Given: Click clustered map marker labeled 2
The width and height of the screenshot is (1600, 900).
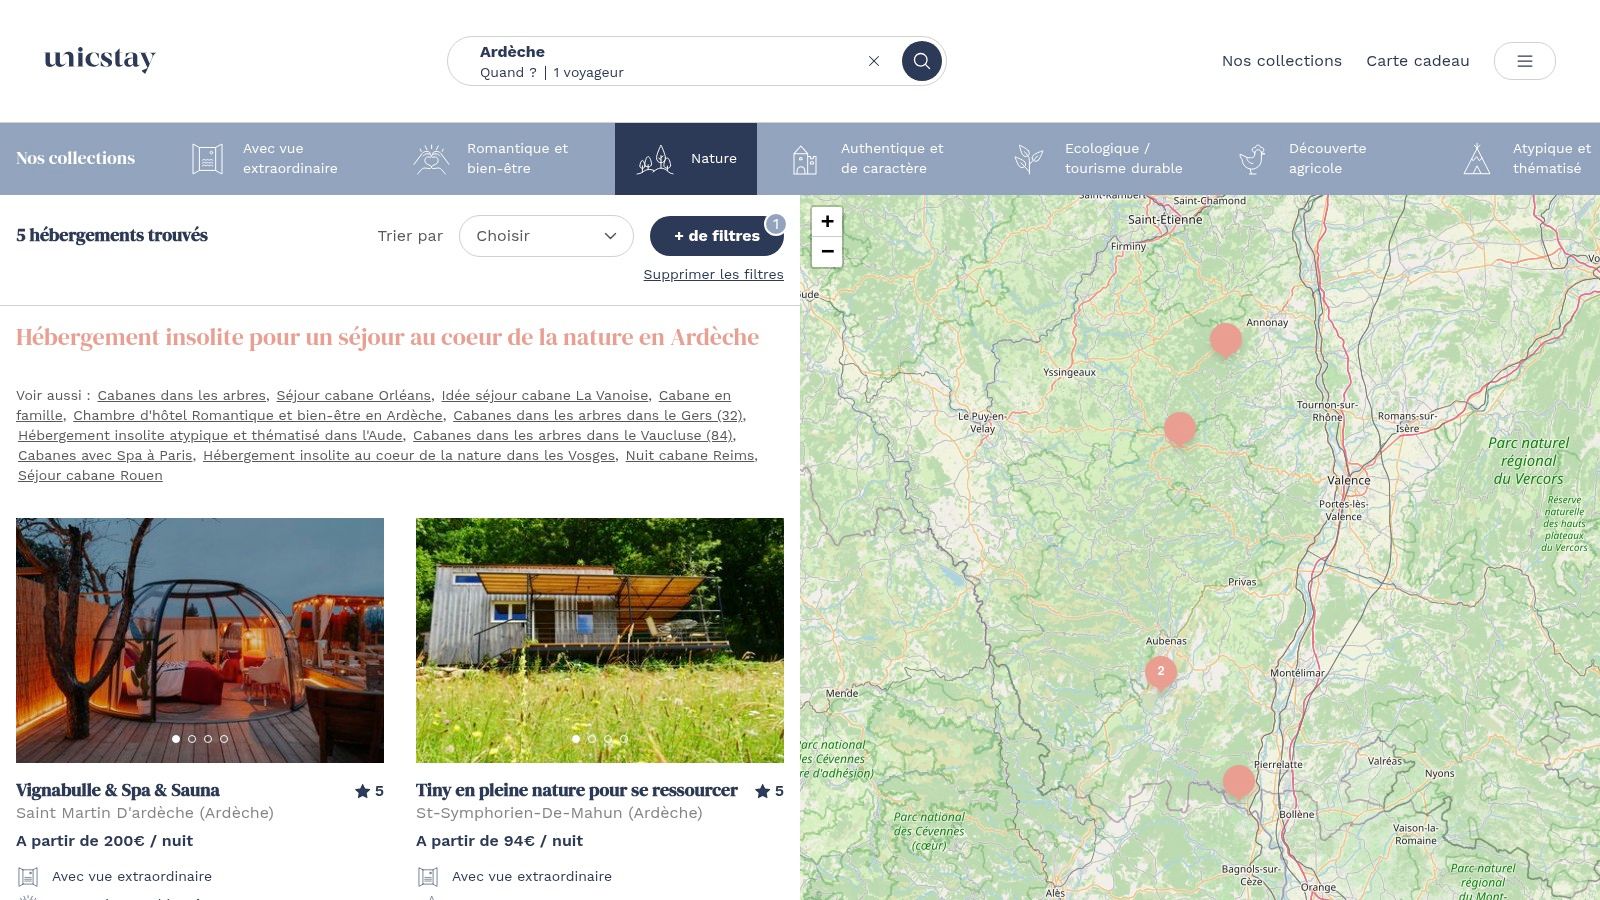Looking at the screenshot, I should (x=1160, y=672).
